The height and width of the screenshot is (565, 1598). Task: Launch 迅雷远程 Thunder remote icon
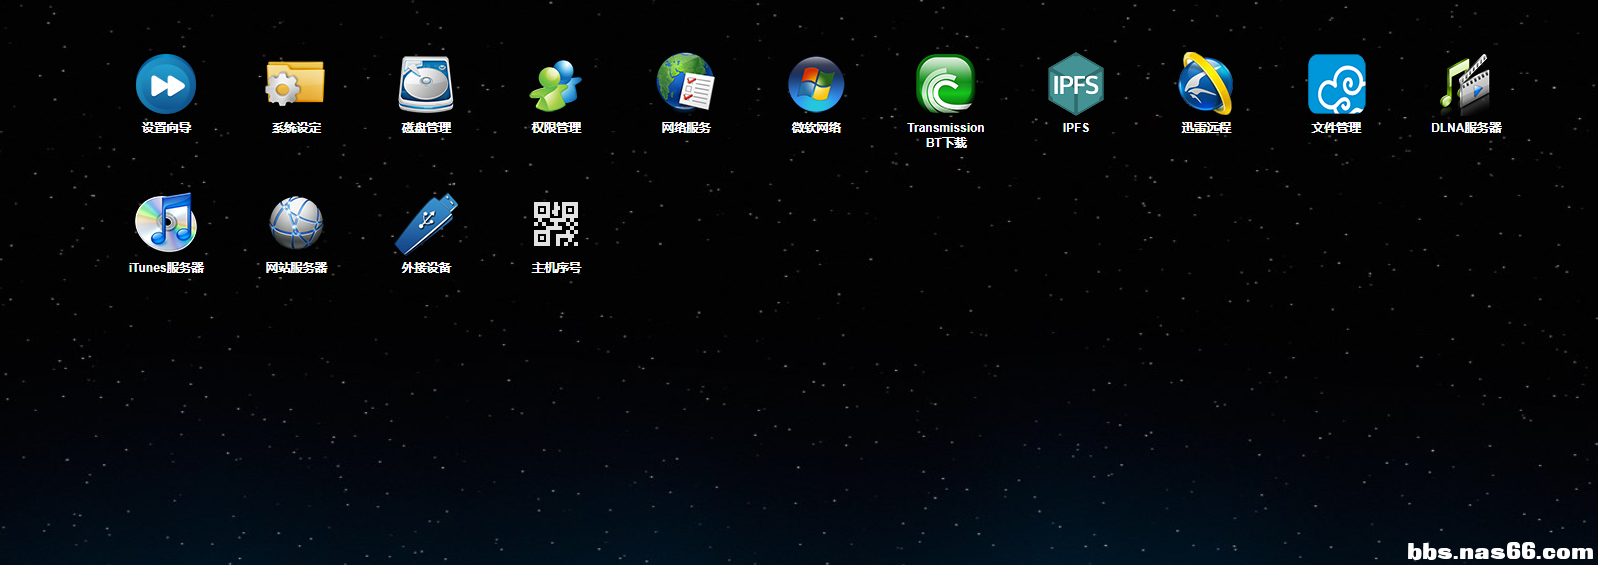[1206, 84]
